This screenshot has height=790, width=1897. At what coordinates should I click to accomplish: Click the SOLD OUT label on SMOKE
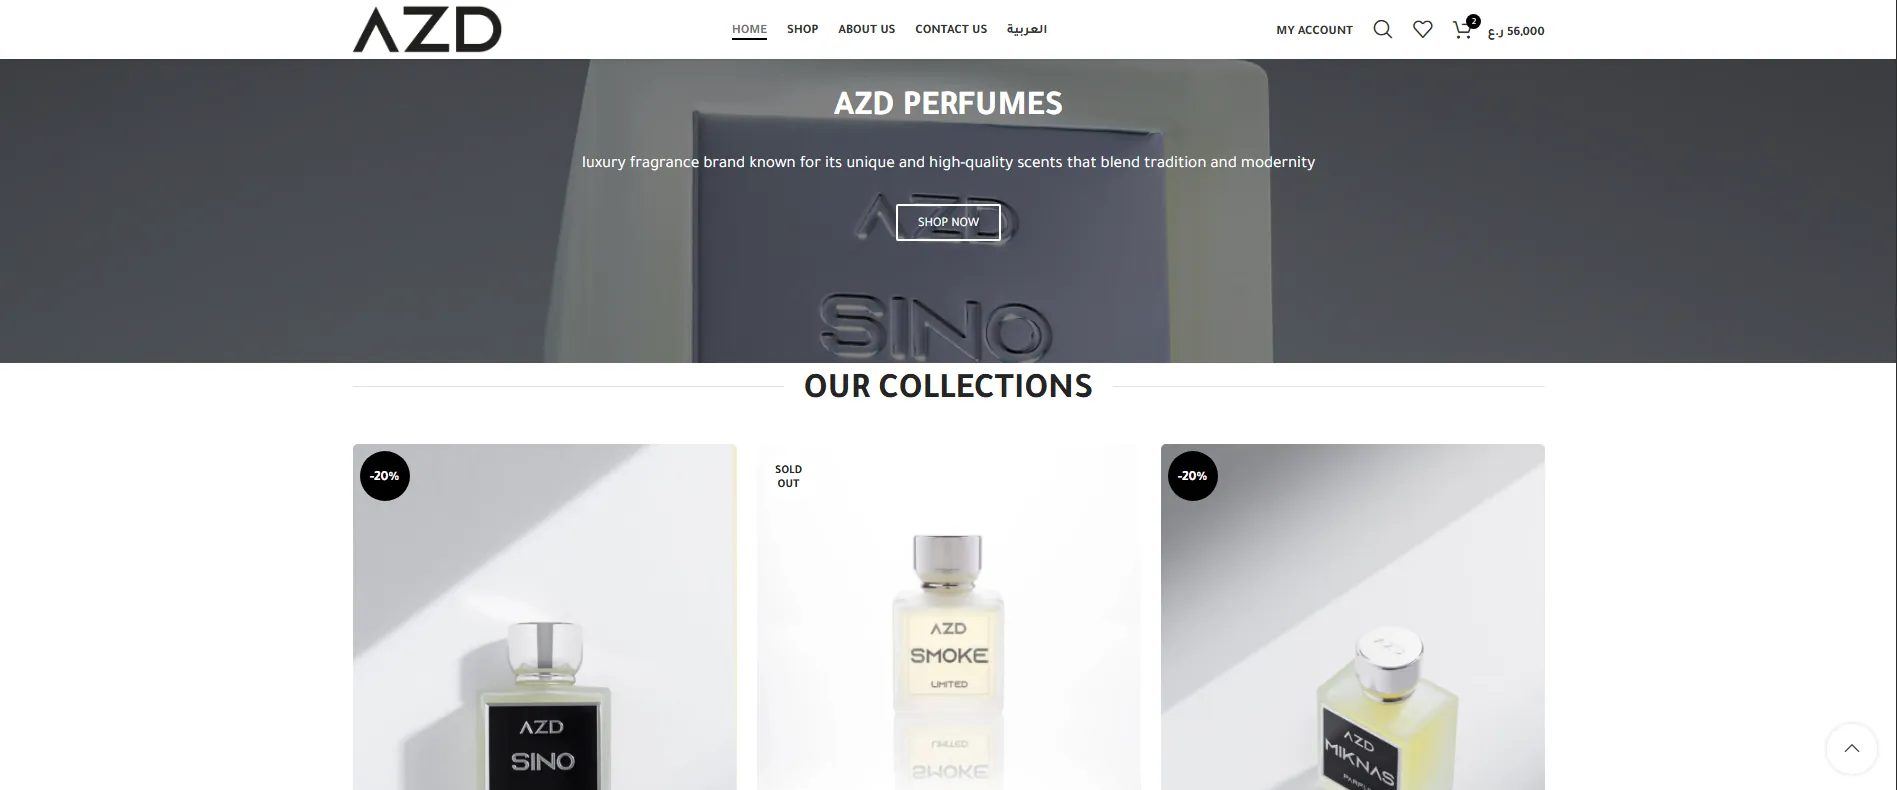(x=788, y=476)
